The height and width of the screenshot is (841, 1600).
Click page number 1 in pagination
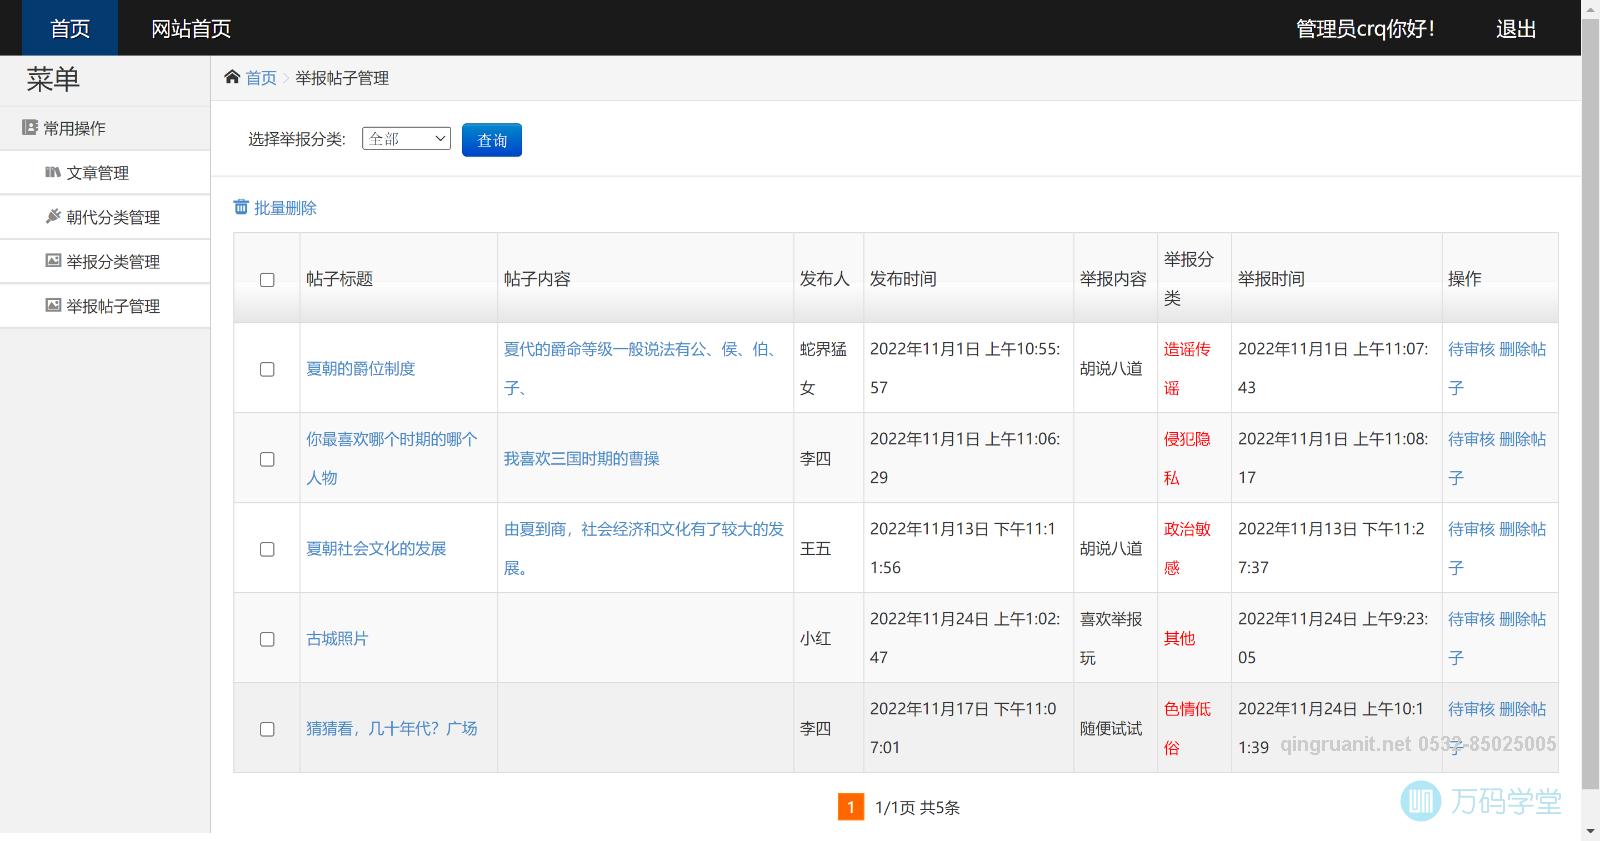(850, 807)
